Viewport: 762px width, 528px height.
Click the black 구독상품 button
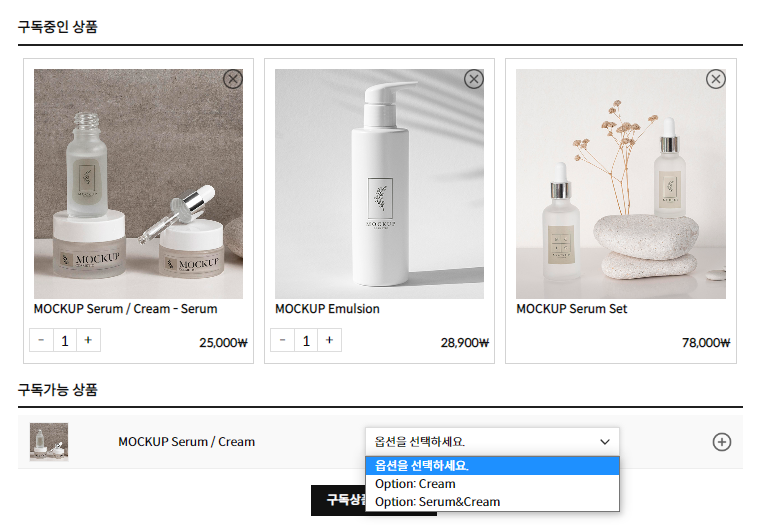click(x=338, y=500)
